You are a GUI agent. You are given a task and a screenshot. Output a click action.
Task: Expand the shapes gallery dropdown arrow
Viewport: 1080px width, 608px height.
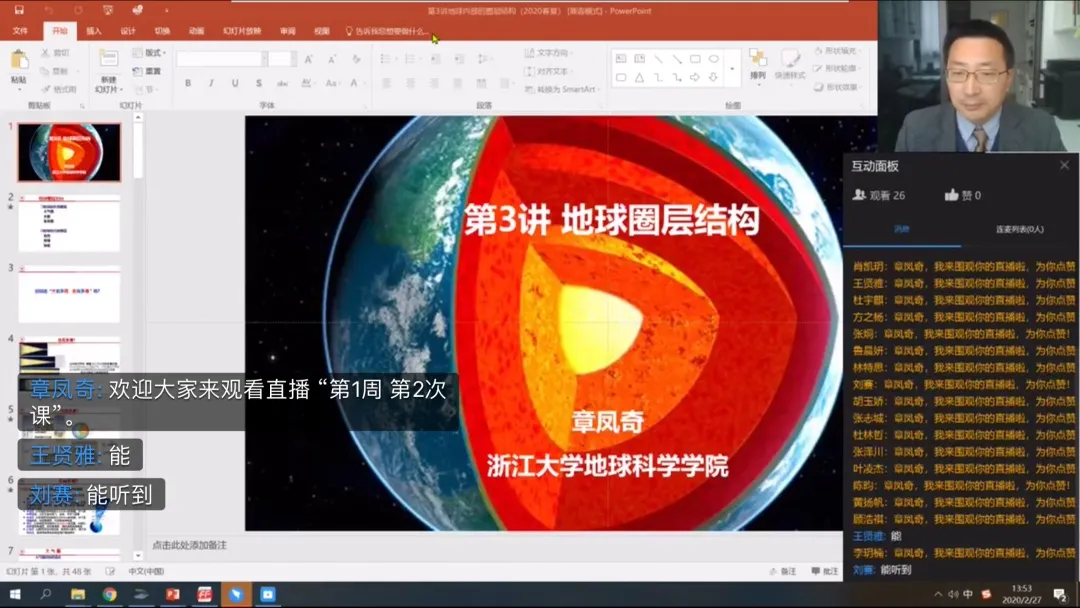tap(733, 69)
